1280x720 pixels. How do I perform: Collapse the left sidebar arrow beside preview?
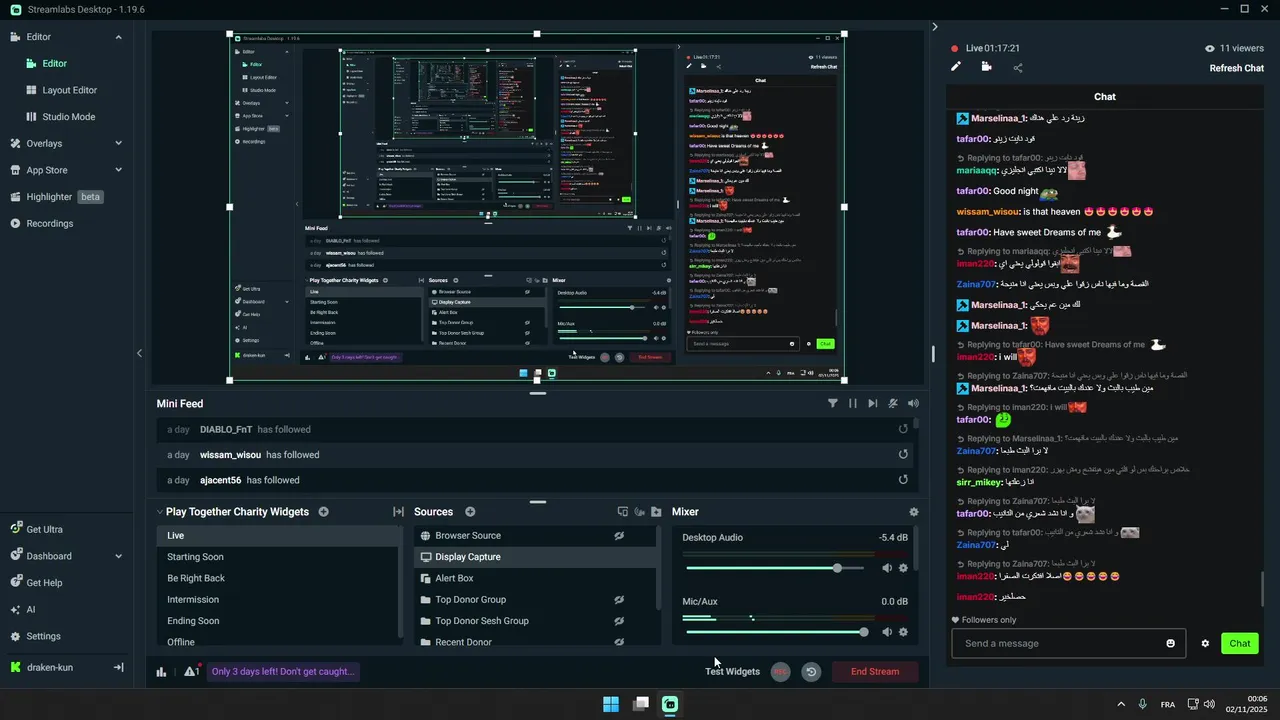139,353
